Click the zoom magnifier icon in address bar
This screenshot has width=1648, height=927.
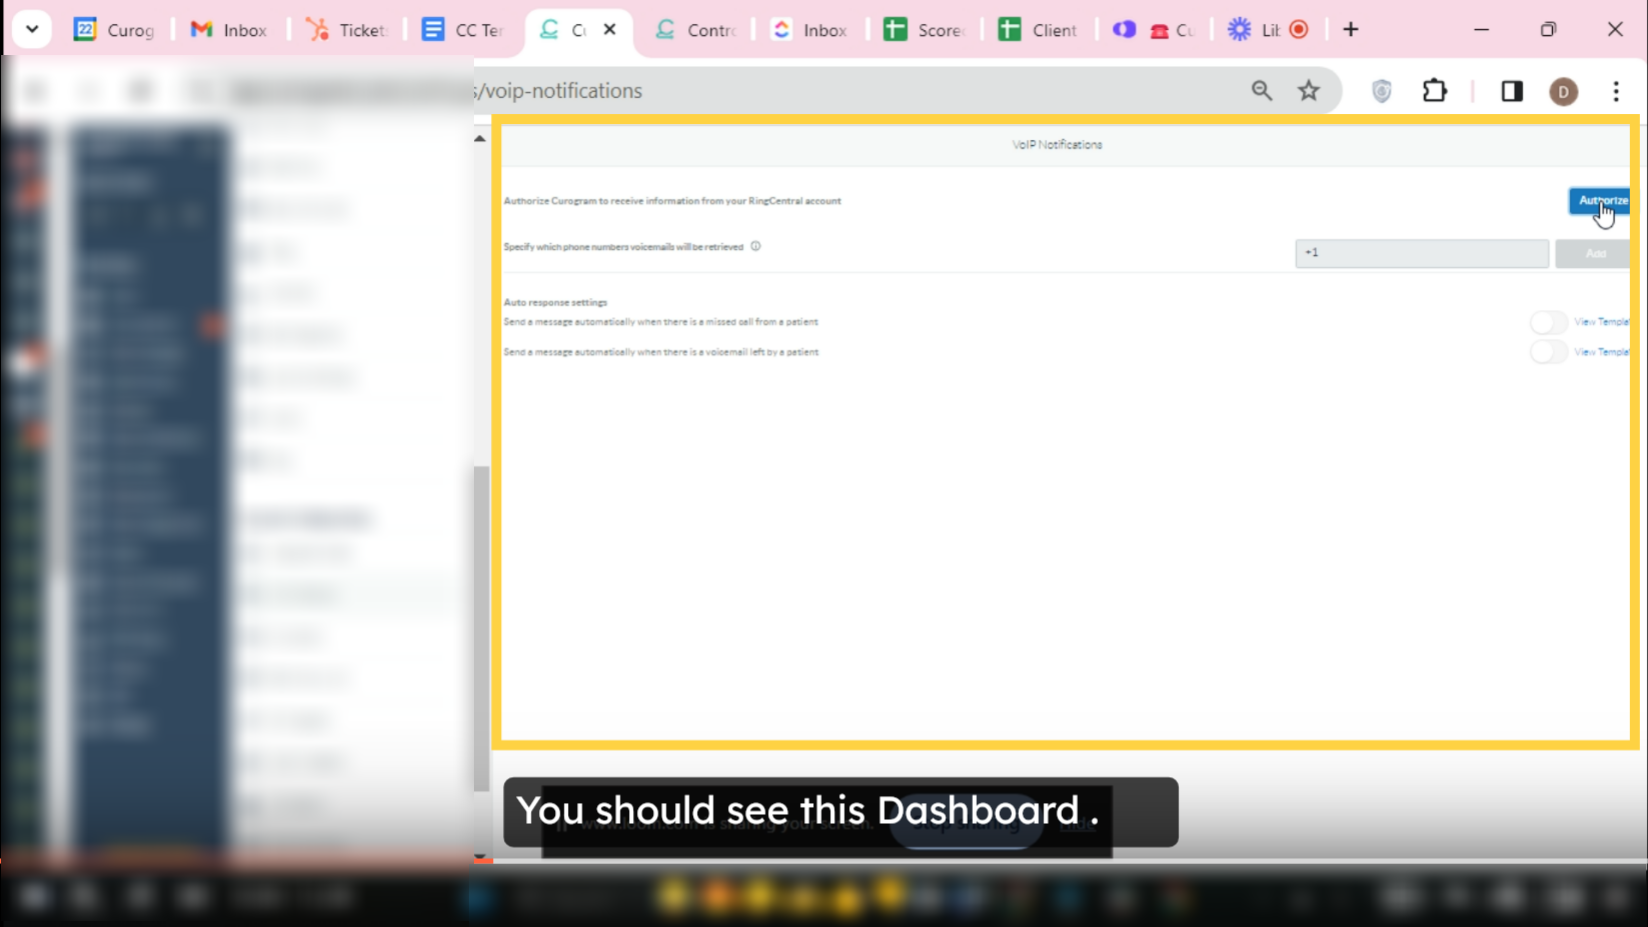(1261, 91)
